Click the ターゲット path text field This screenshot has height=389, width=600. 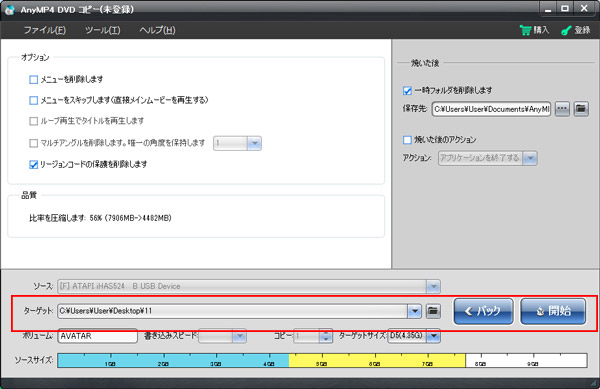[x=233, y=311]
